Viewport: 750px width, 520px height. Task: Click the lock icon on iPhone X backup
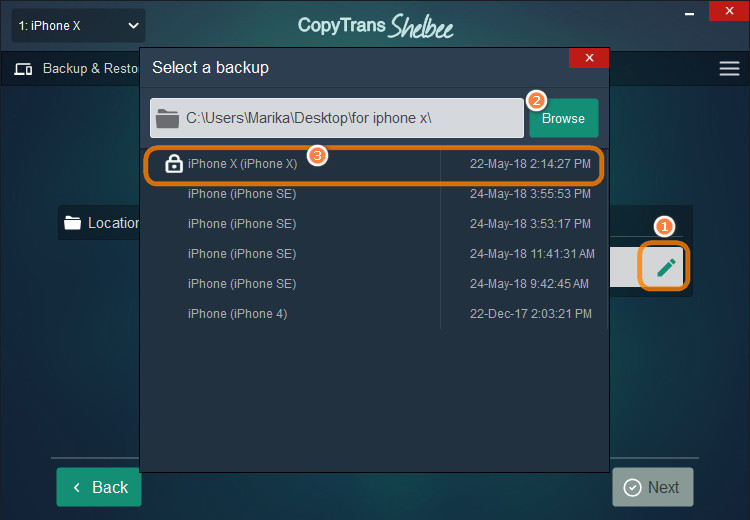pyautogui.click(x=174, y=164)
